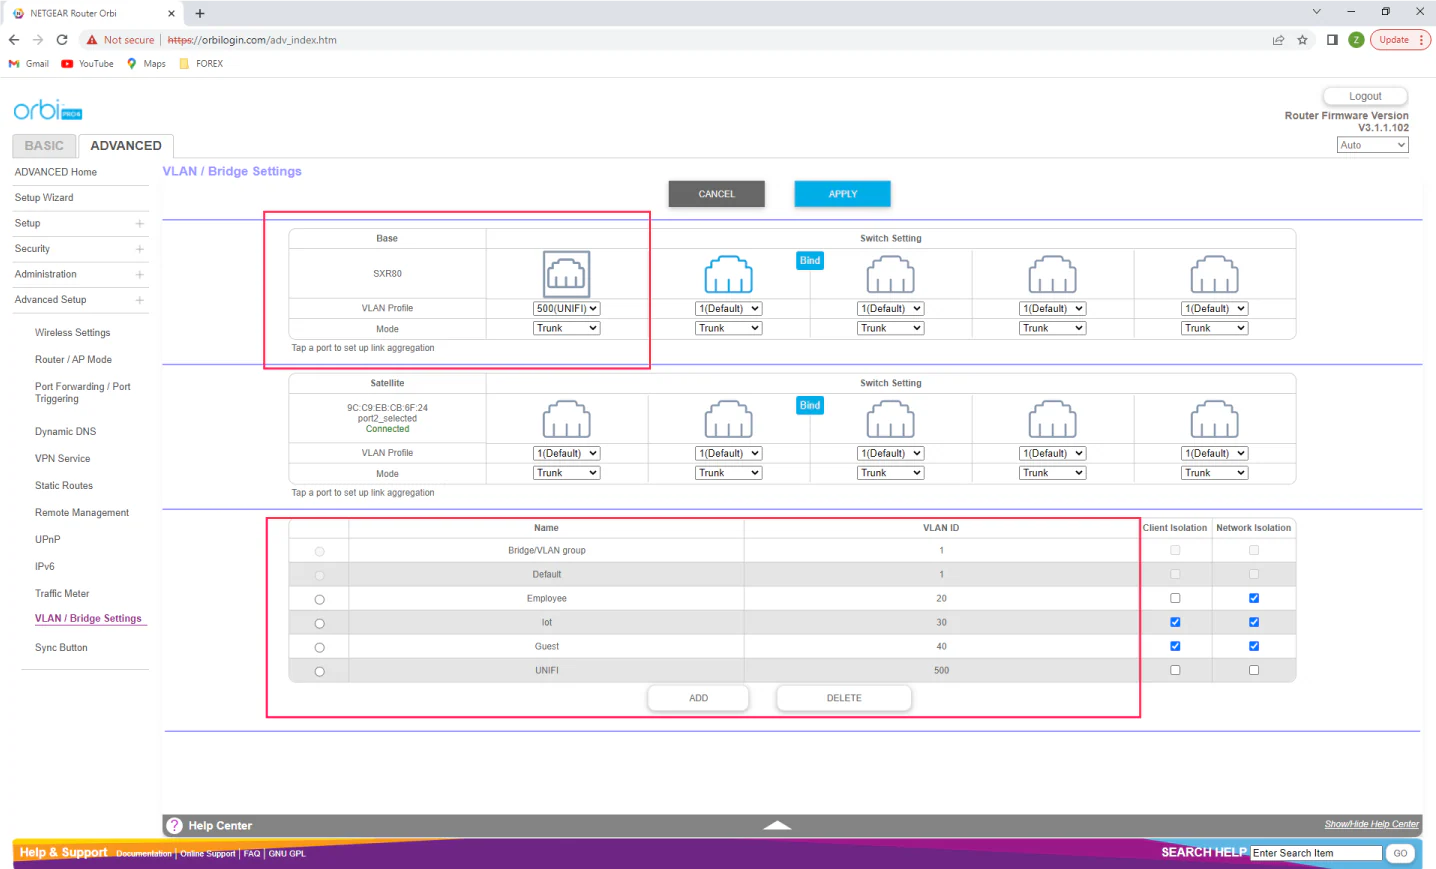Click the Satellite first Ethernet port icon
The width and height of the screenshot is (1436, 869).
tap(566, 419)
